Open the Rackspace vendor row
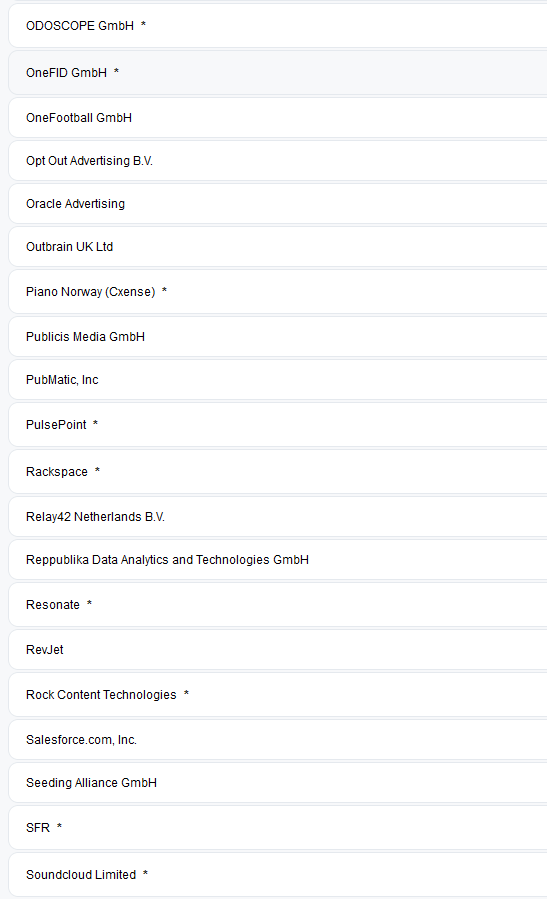The width and height of the screenshot is (547, 899). [x=278, y=472]
